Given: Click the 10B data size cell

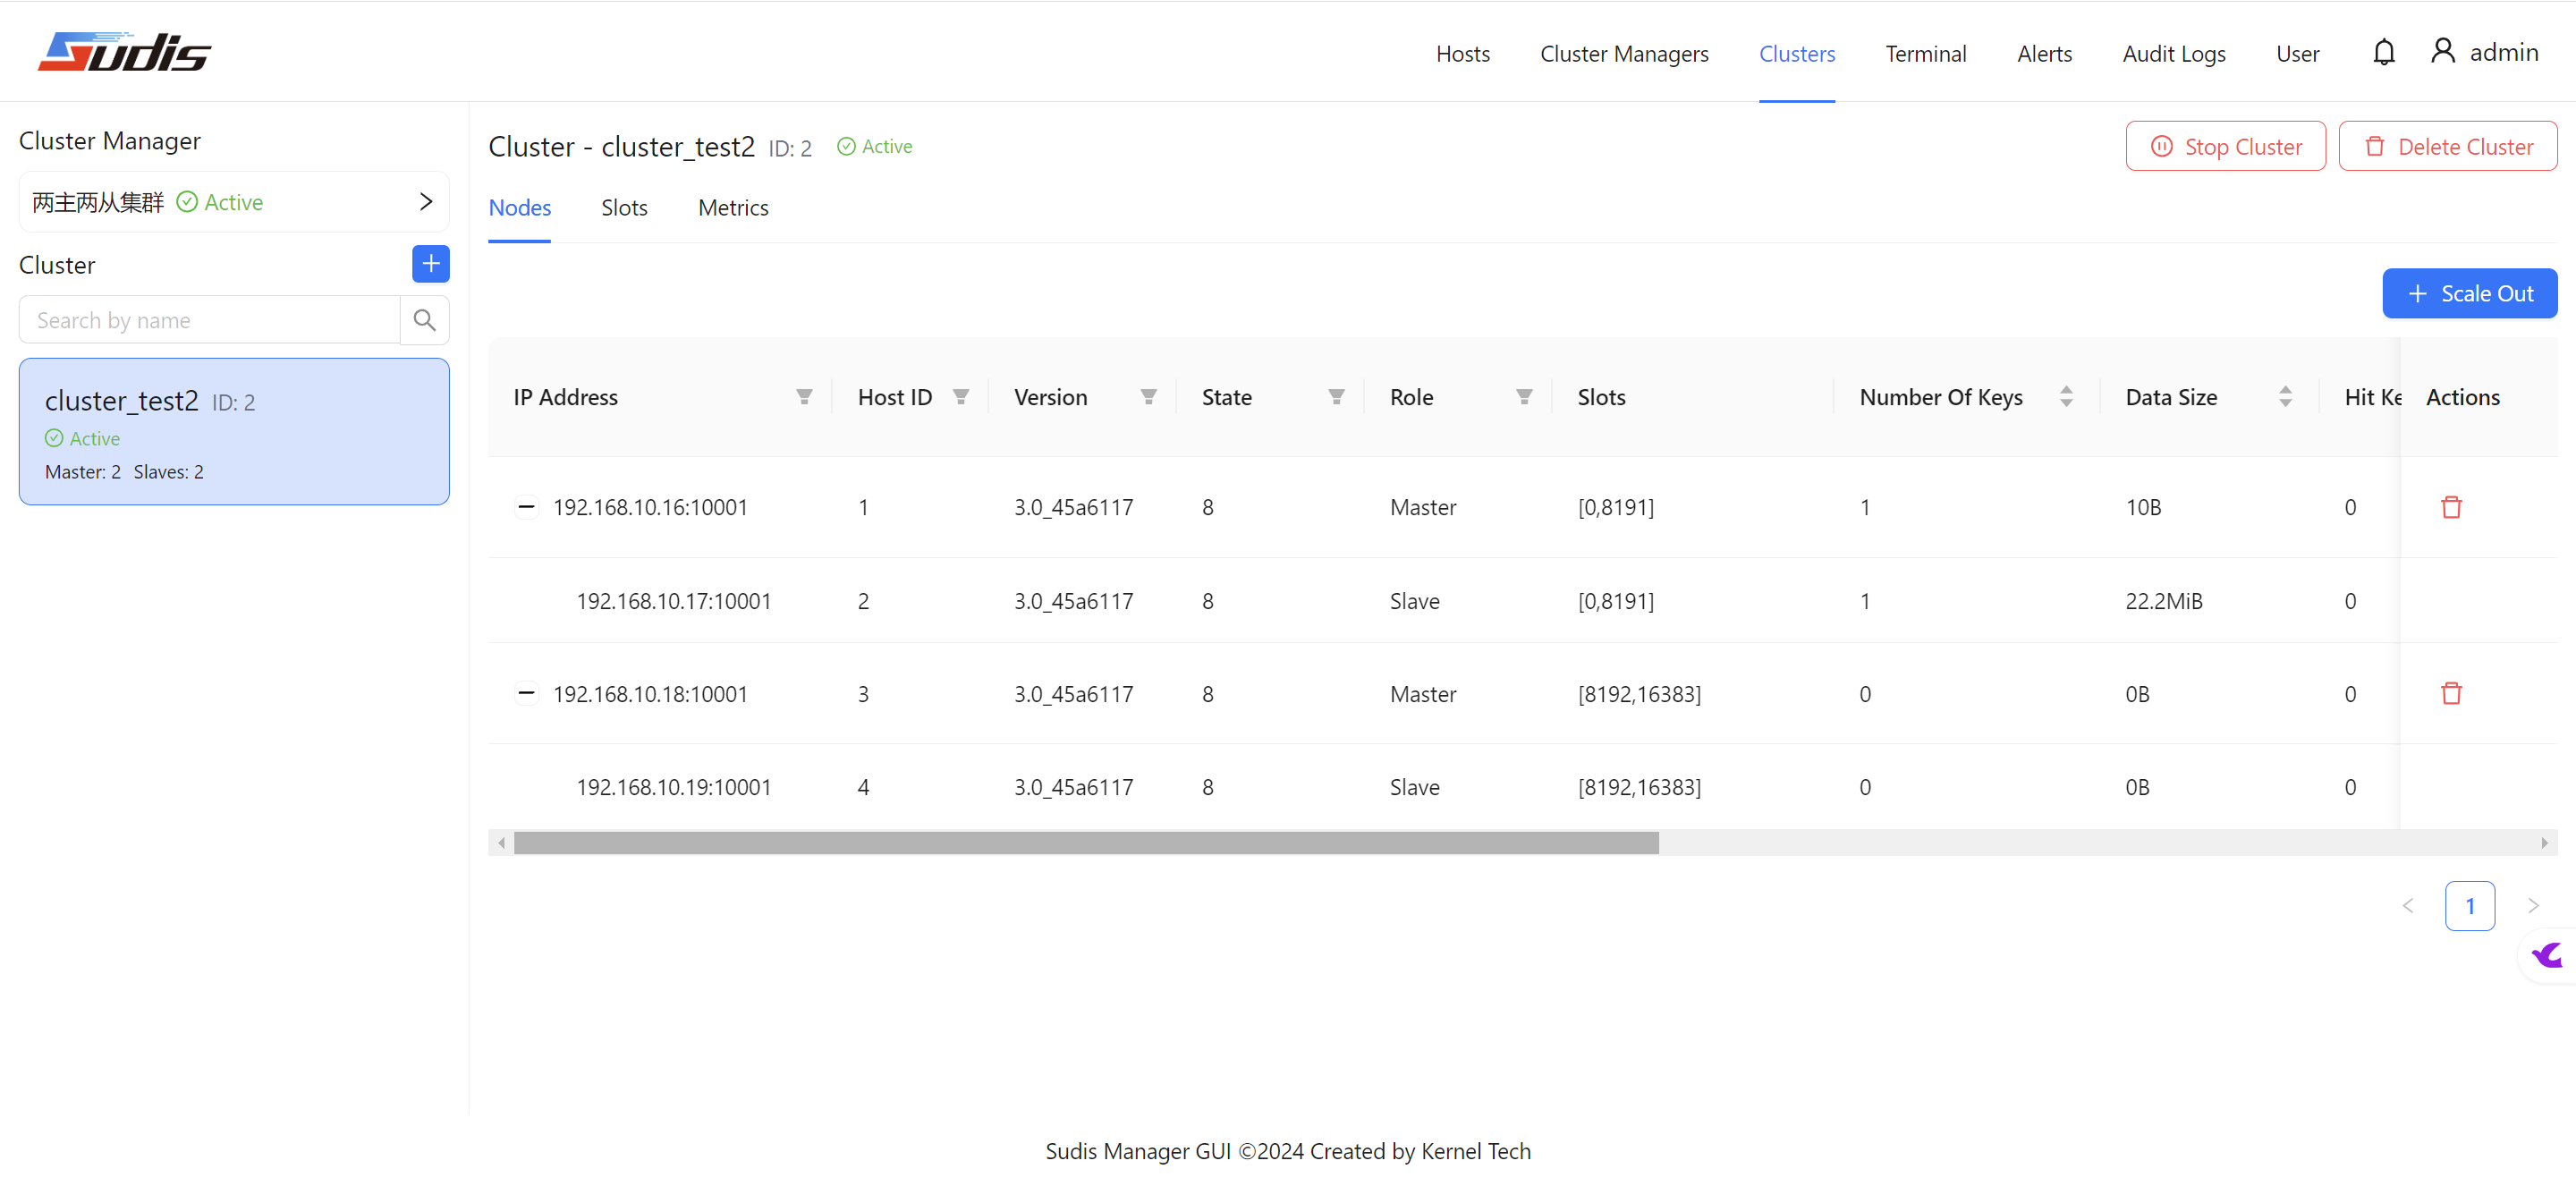Looking at the screenshot, I should click(x=2143, y=507).
